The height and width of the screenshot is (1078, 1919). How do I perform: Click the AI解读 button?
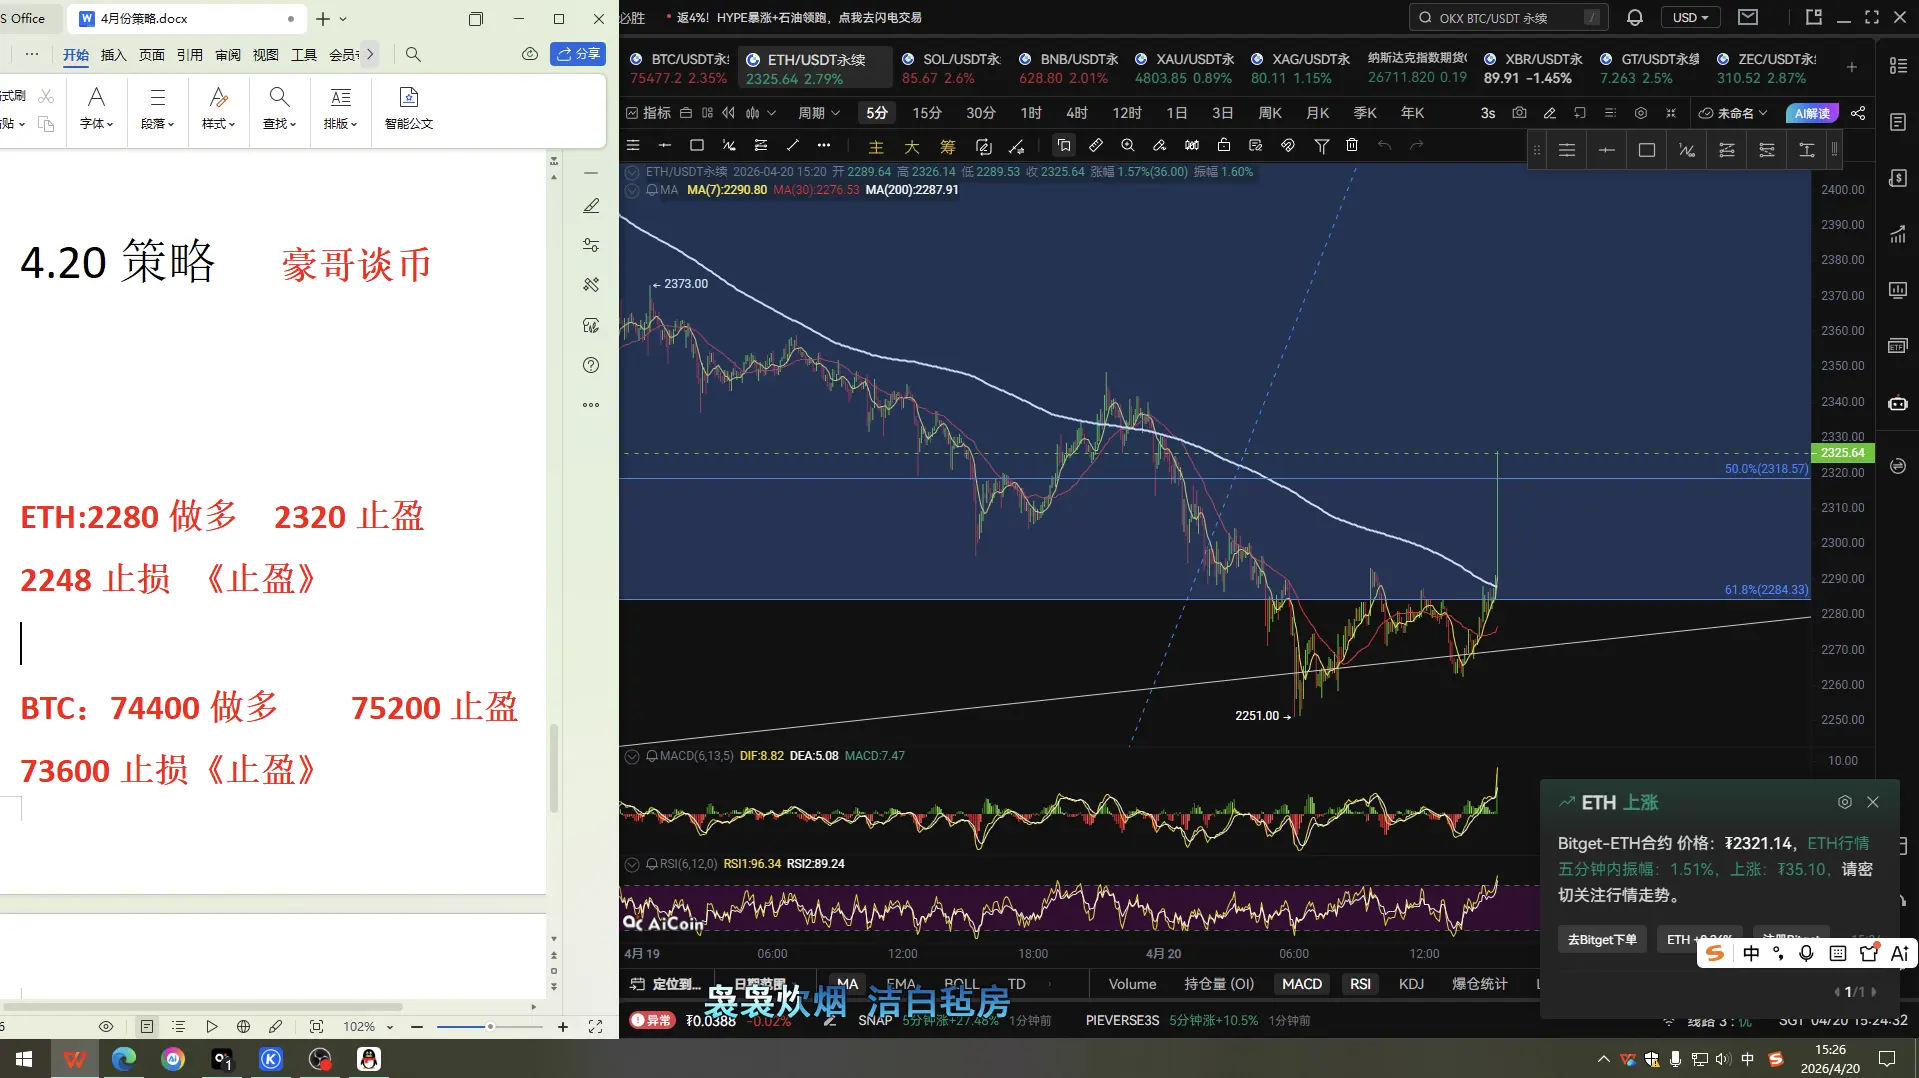(1812, 113)
